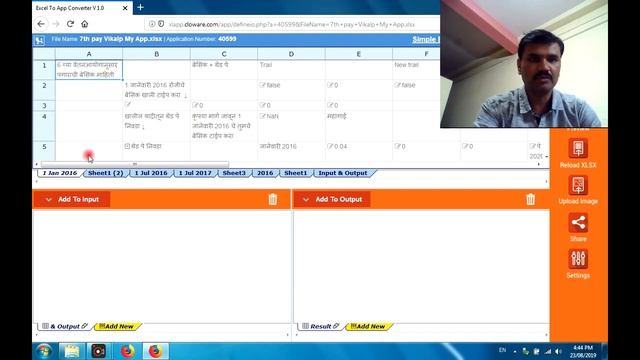The width and height of the screenshot is (640, 360).
Task: Open the Windows Start menu
Action: click(x=44, y=351)
